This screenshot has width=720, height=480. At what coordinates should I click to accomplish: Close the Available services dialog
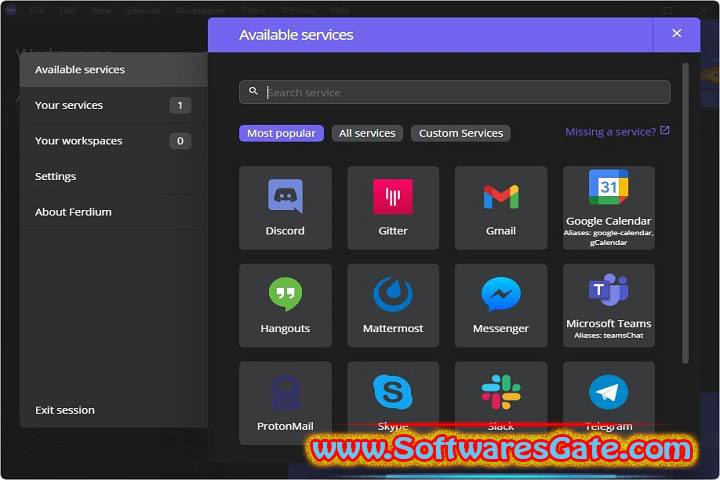click(x=676, y=34)
